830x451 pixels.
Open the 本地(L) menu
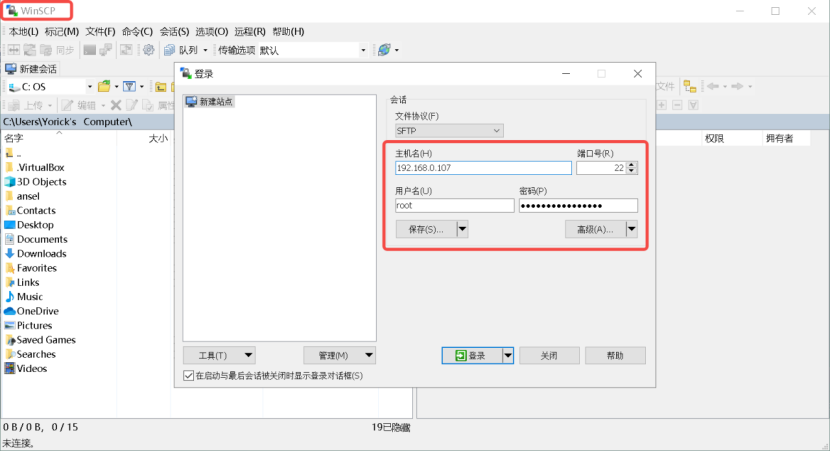click(23, 32)
